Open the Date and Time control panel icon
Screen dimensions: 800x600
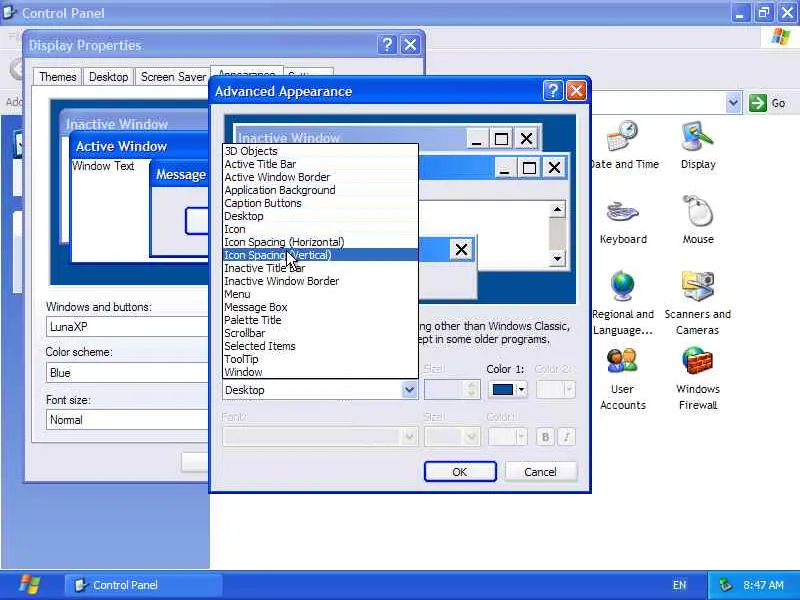pos(623,144)
